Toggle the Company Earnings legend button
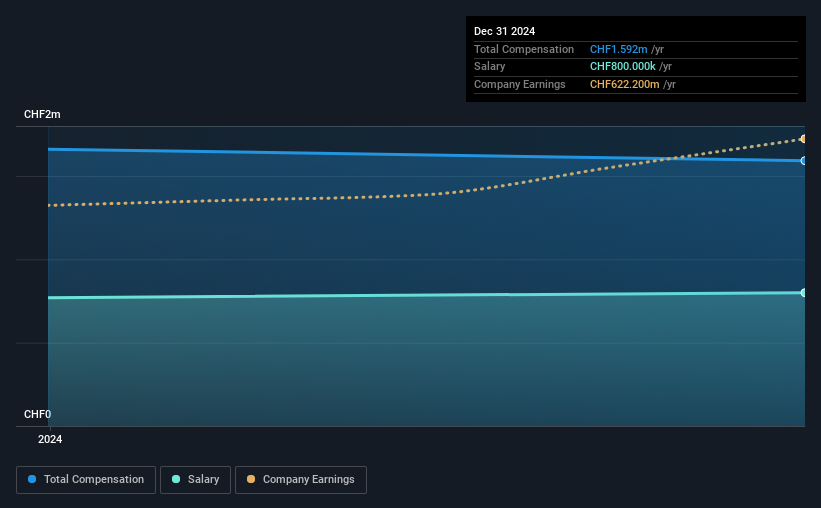Image resolution: width=821 pixels, height=508 pixels. pyautogui.click(x=301, y=480)
